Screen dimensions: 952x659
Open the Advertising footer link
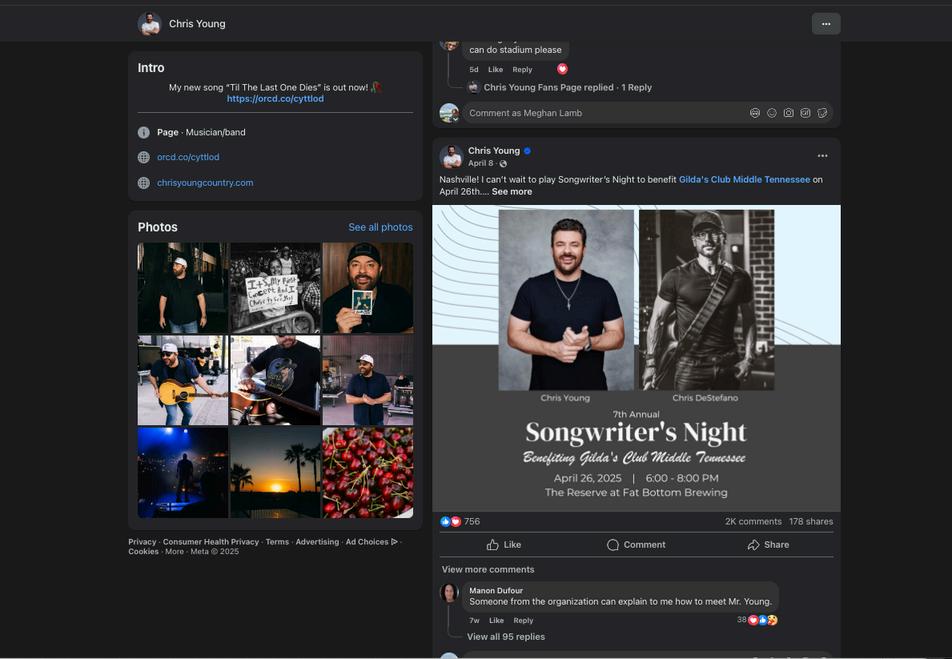317,542
